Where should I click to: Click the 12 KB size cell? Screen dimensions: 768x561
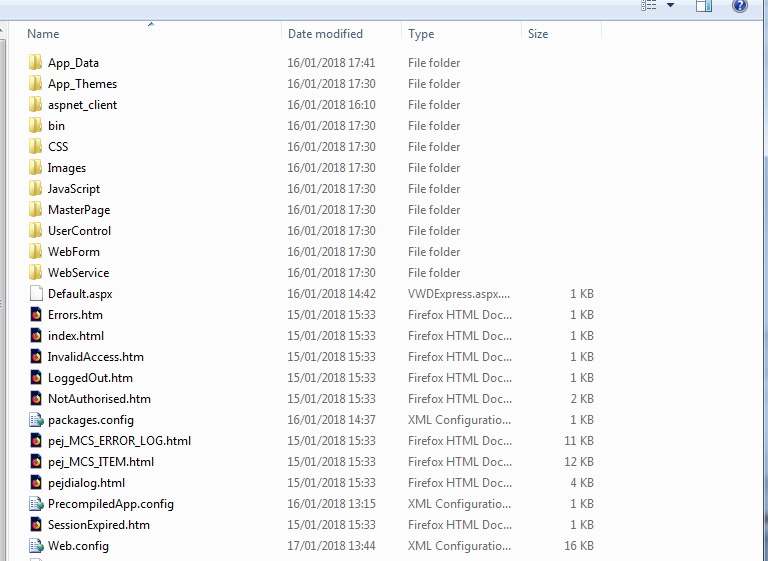click(578, 462)
